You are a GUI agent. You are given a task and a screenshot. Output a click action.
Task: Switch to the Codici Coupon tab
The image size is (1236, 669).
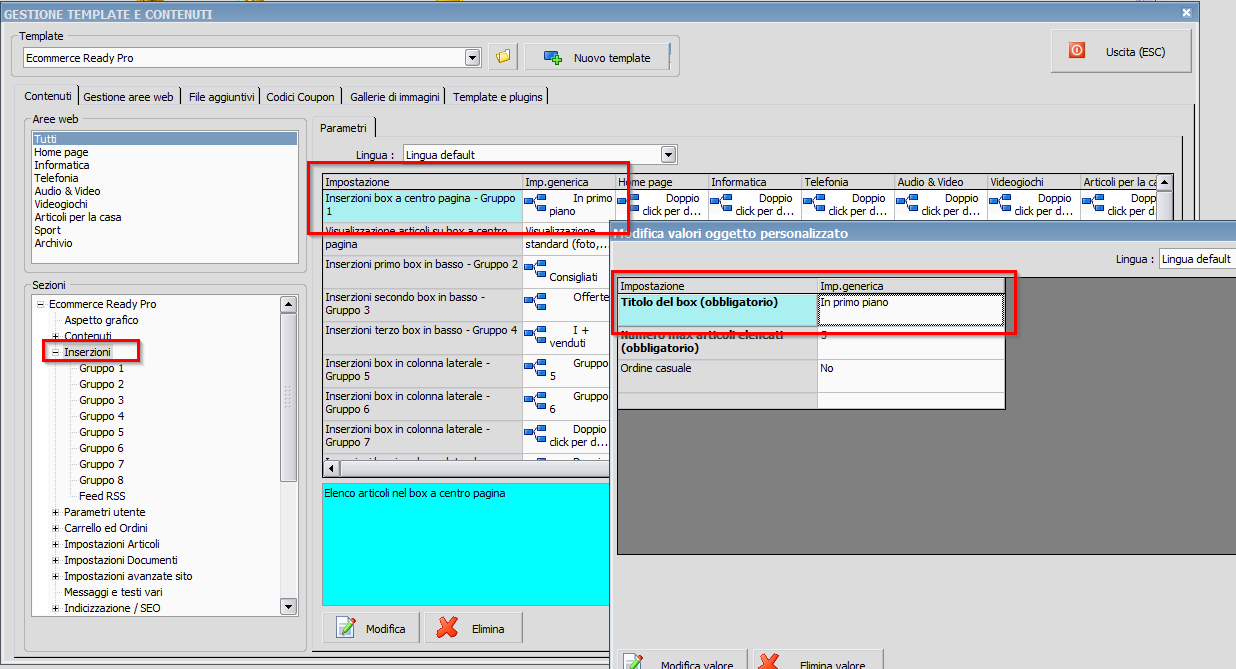click(301, 97)
